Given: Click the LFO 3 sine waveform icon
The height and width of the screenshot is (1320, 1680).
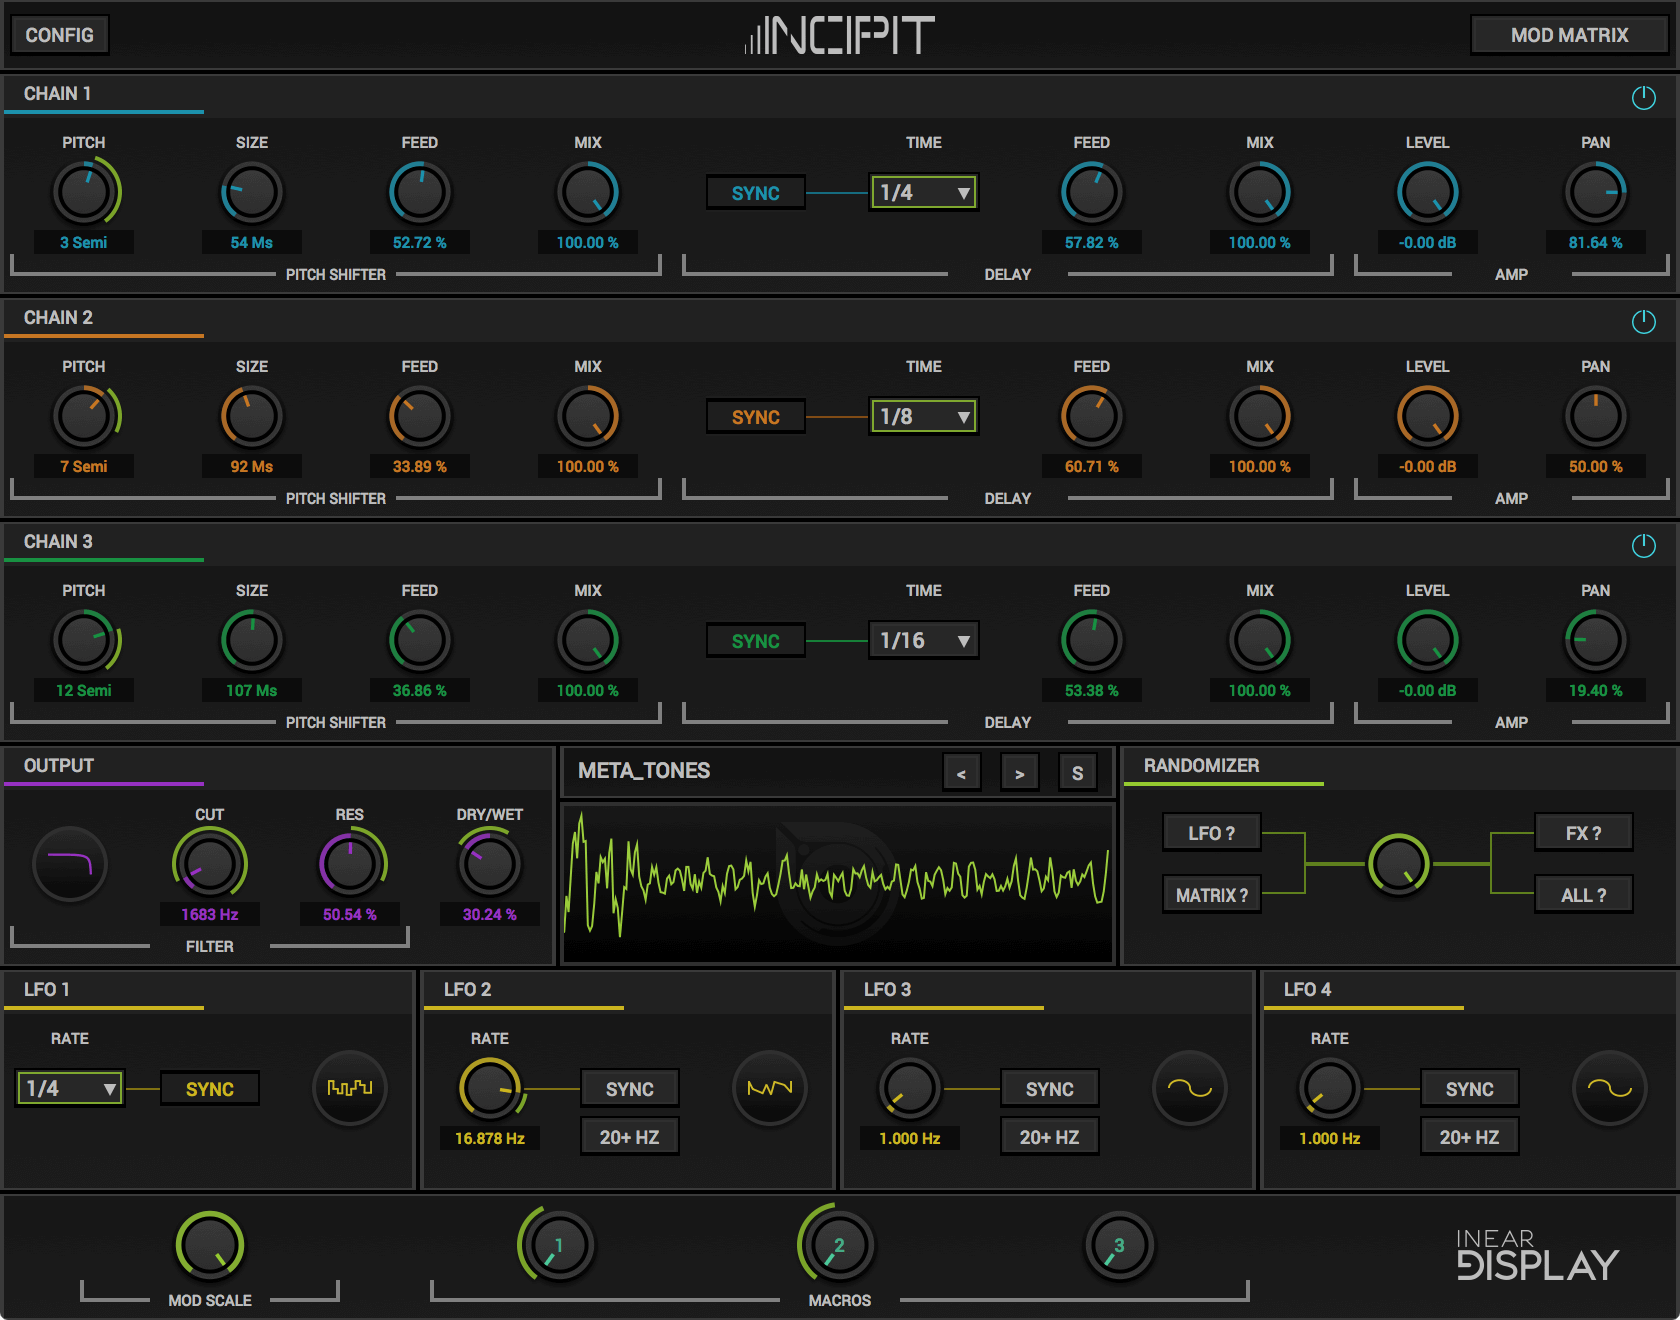Looking at the screenshot, I should click(1189, 1088).
